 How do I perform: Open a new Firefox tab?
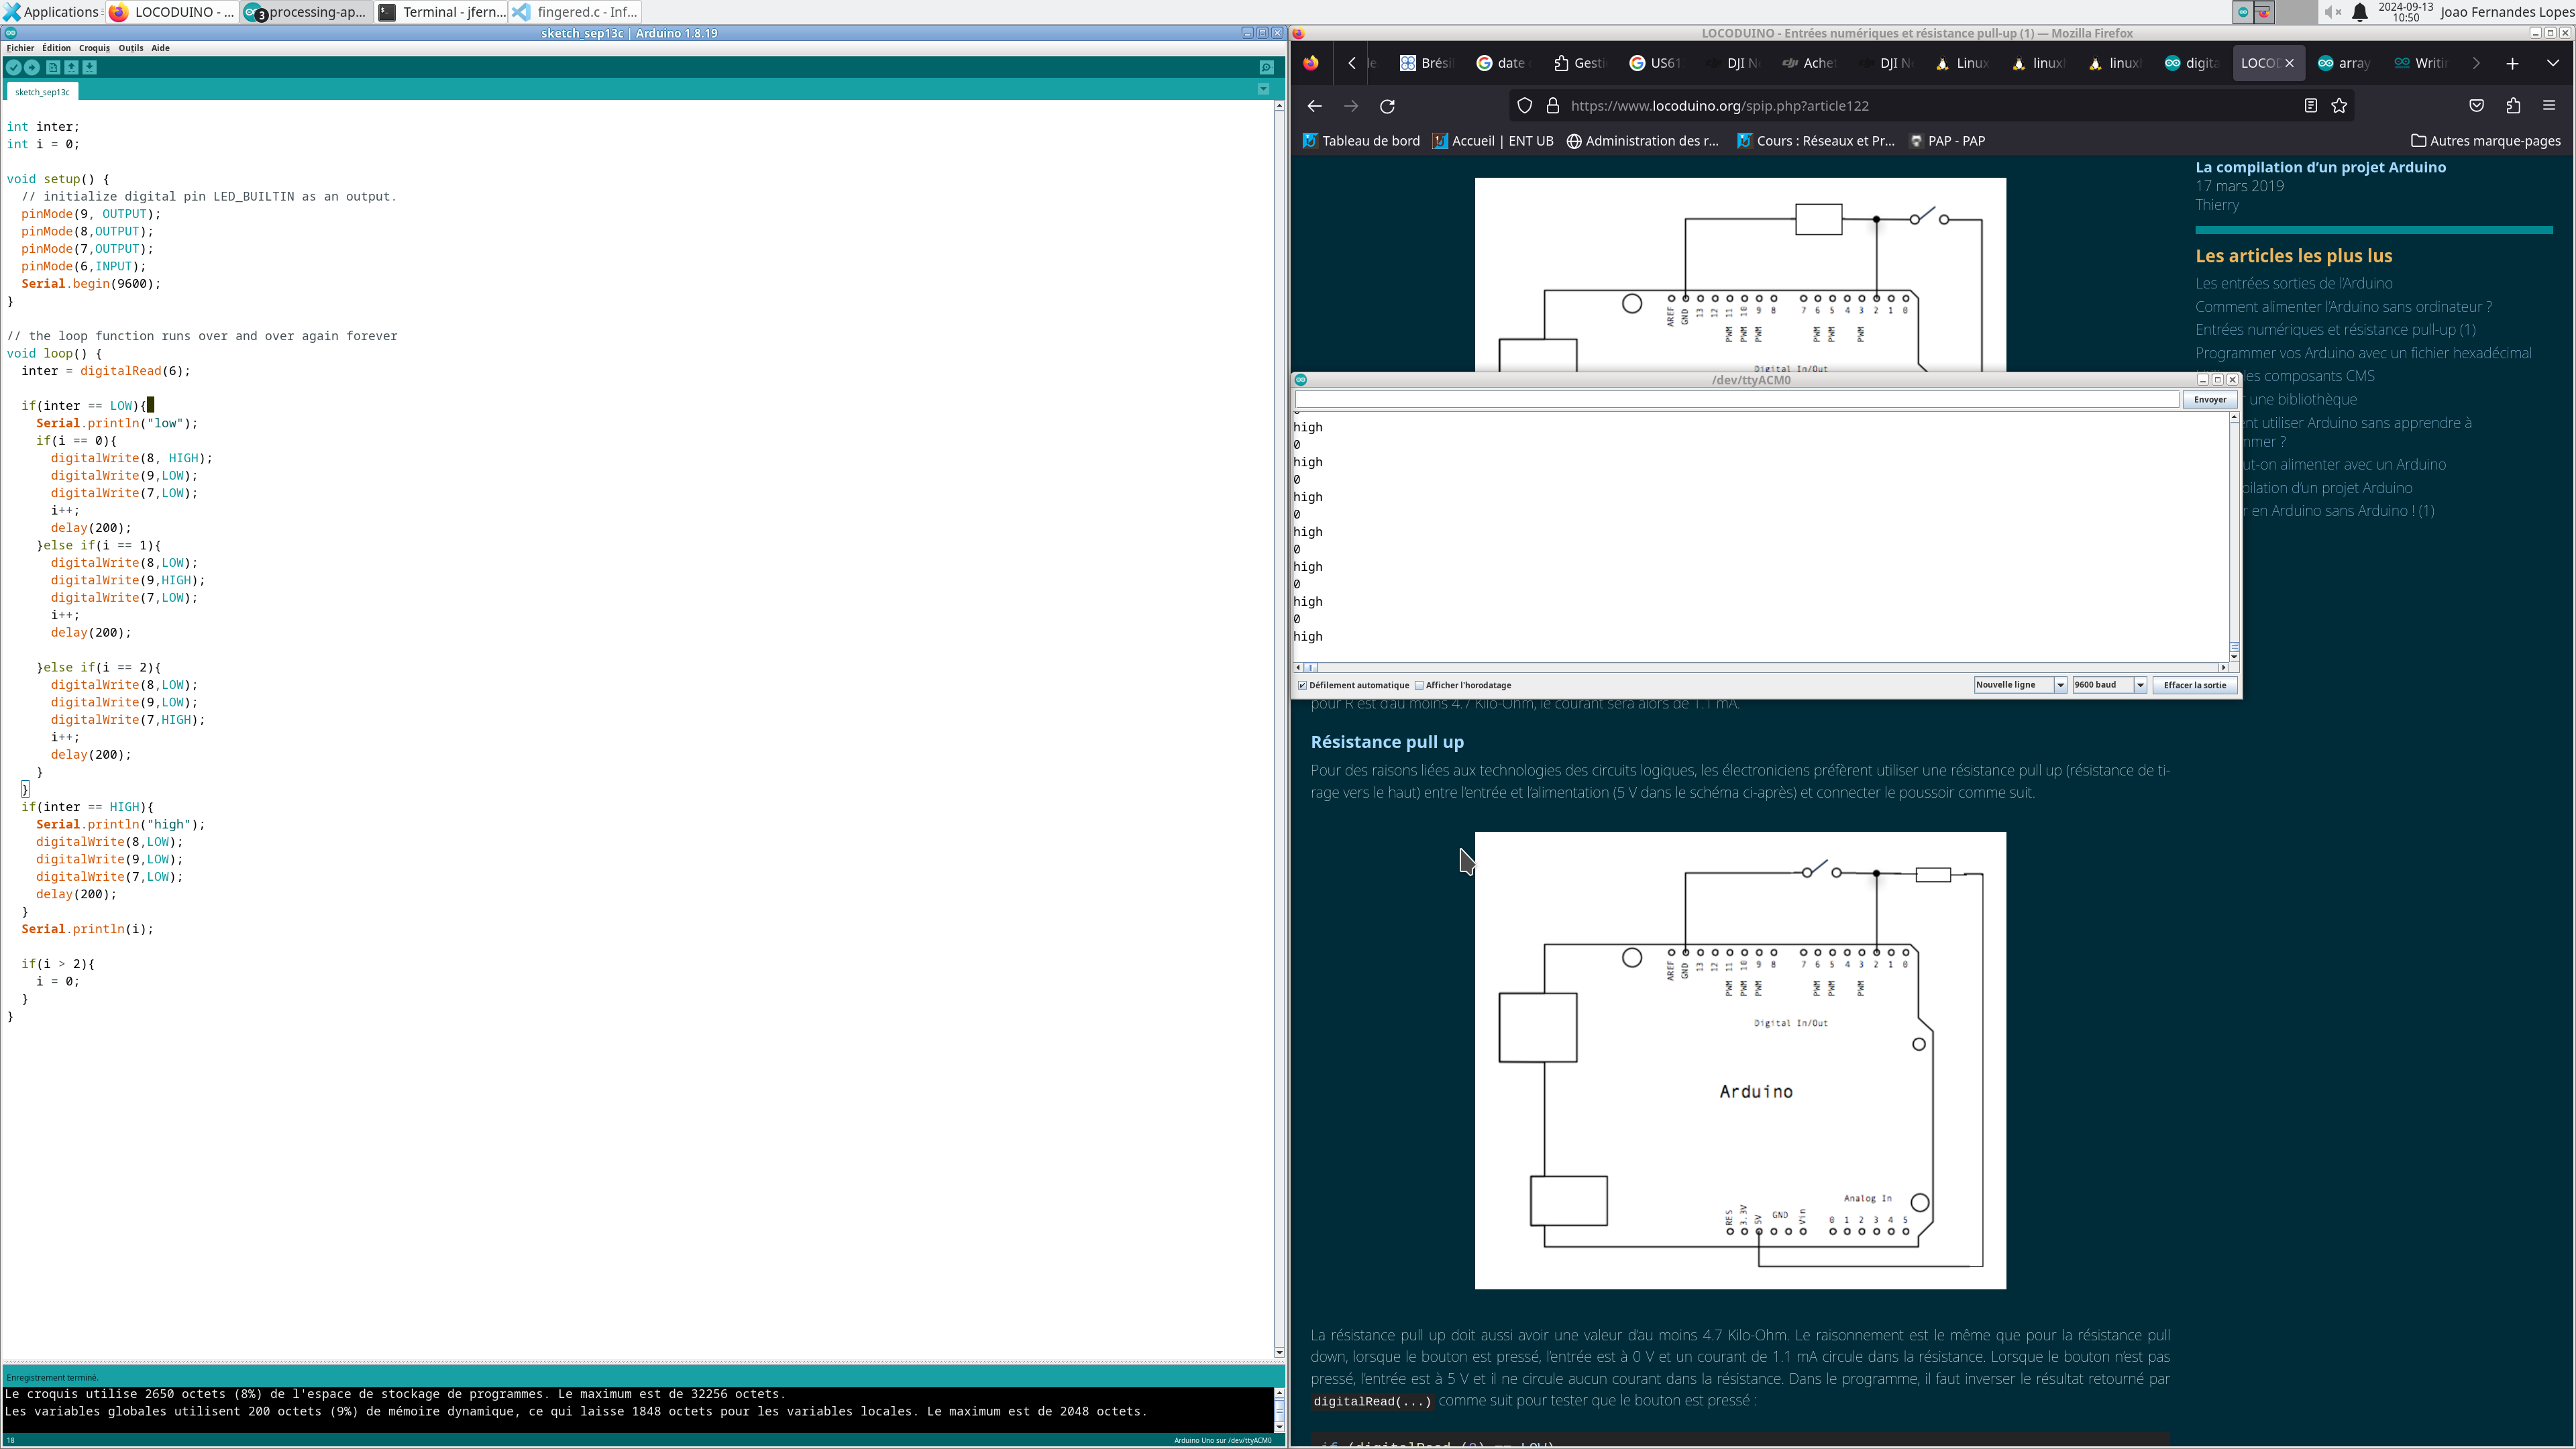pyautogui.click(x=2512, y=63)
